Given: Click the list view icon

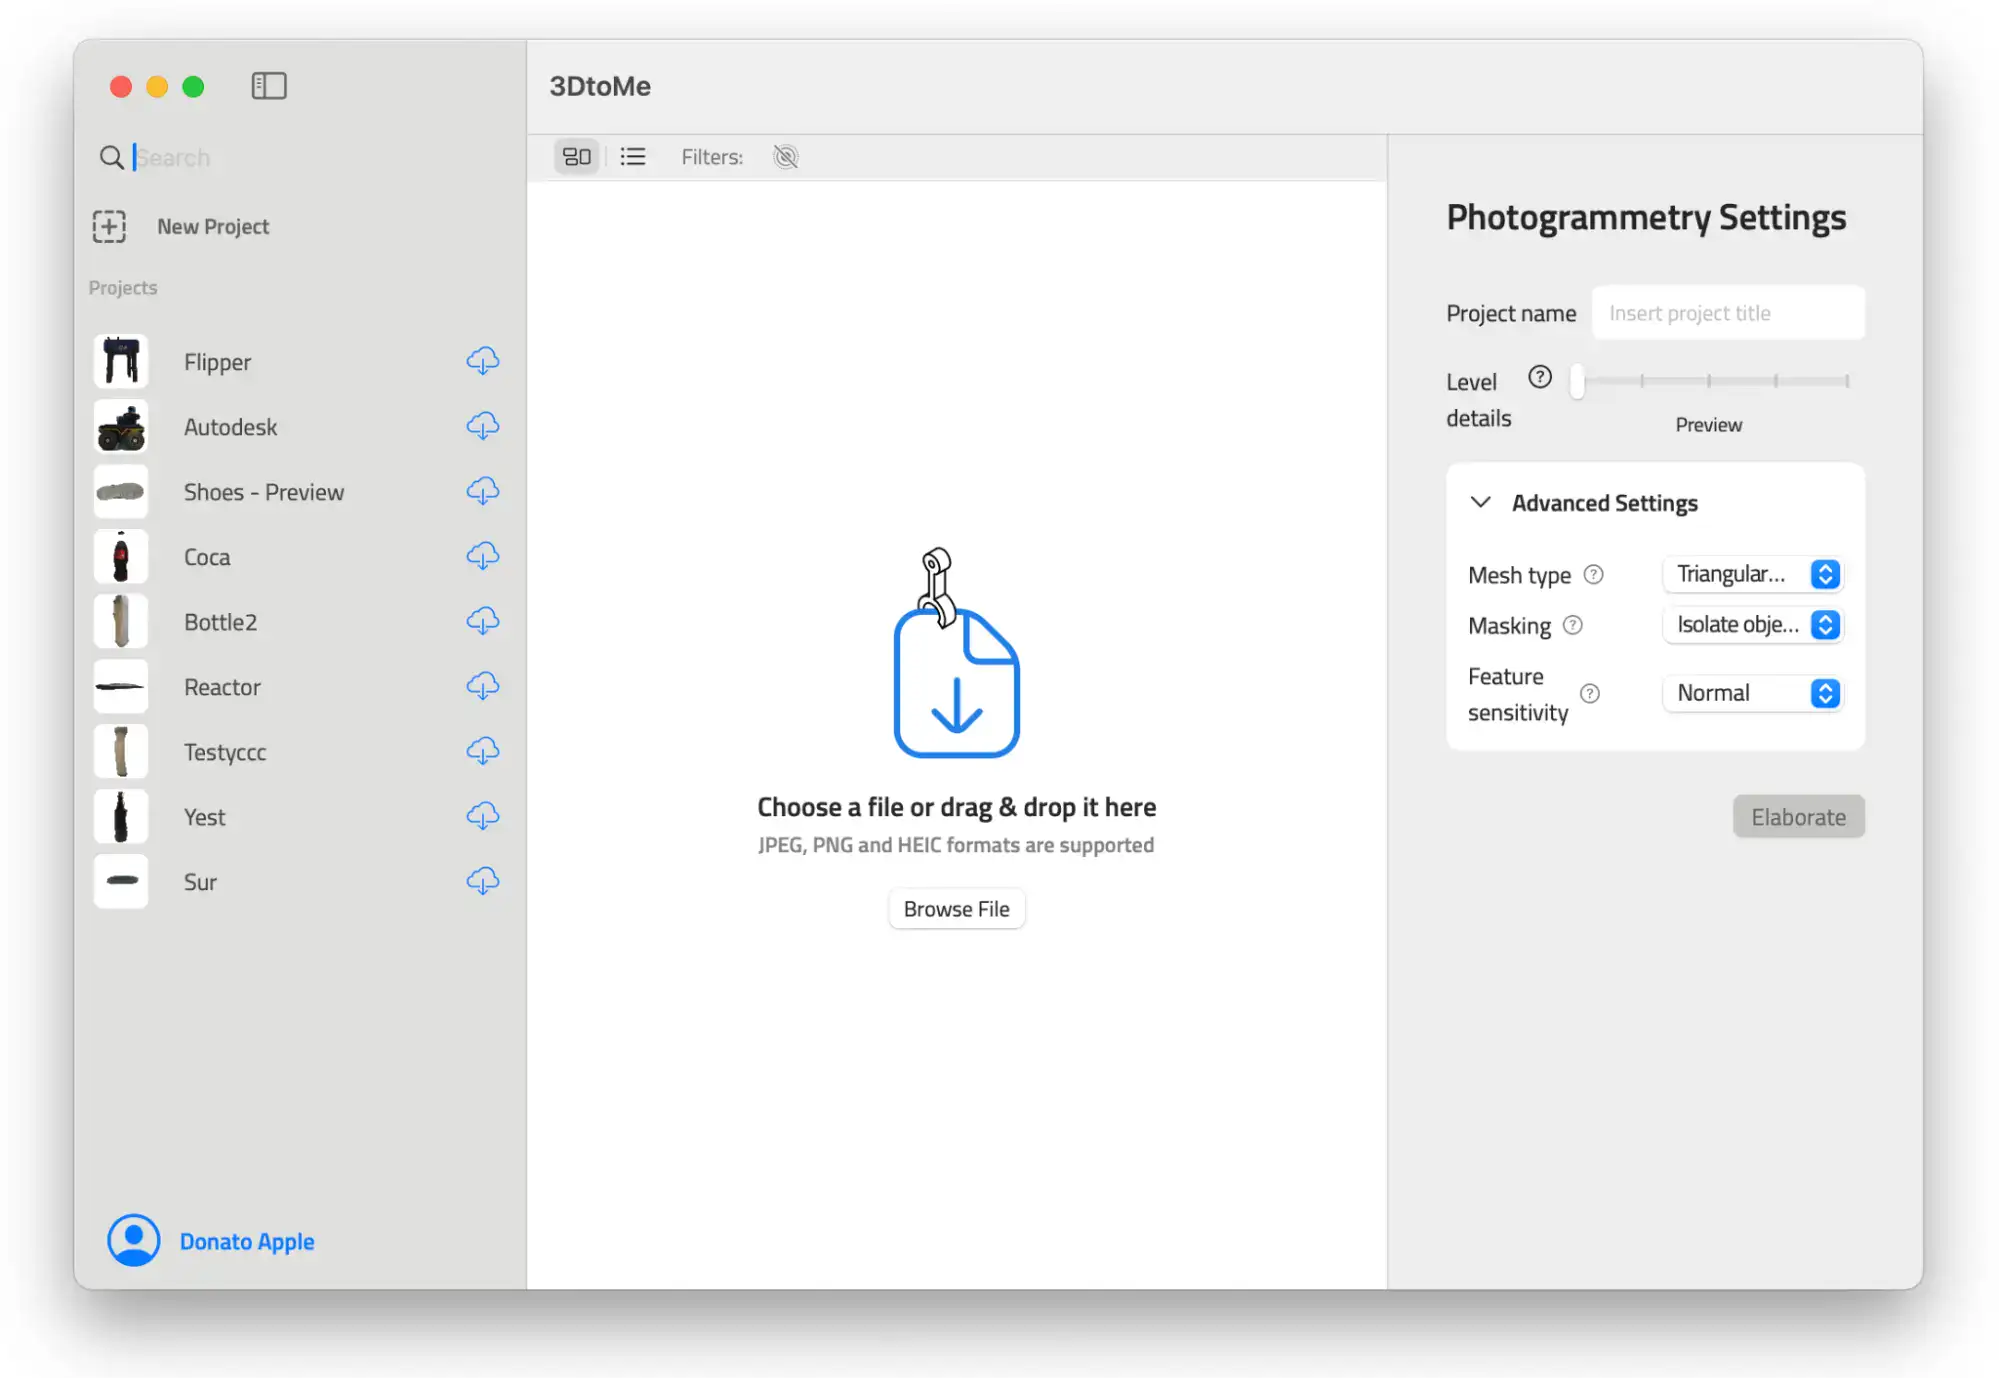Looking at the screenshot, I should pos(632,156).
